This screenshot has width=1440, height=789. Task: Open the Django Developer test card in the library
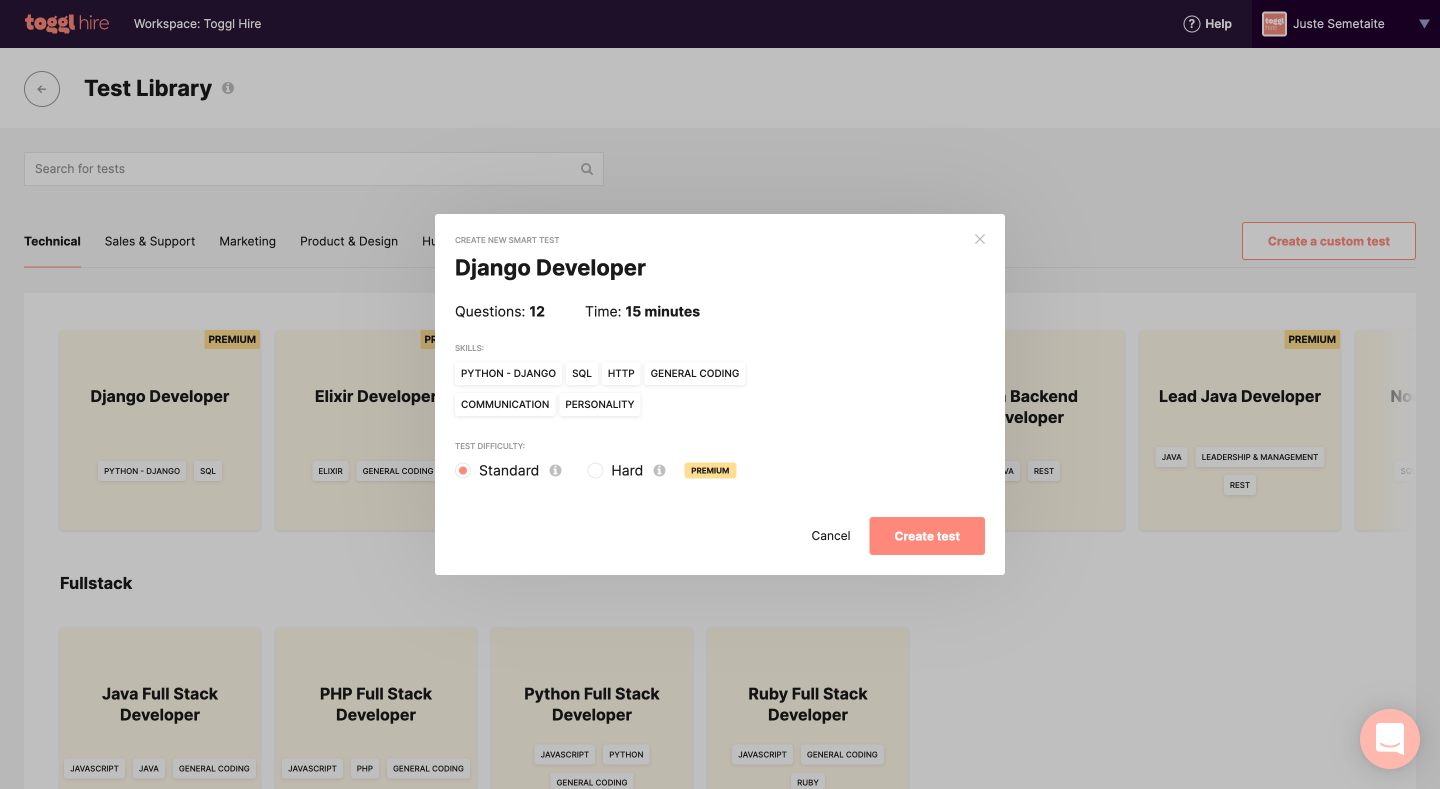[160, 430]
